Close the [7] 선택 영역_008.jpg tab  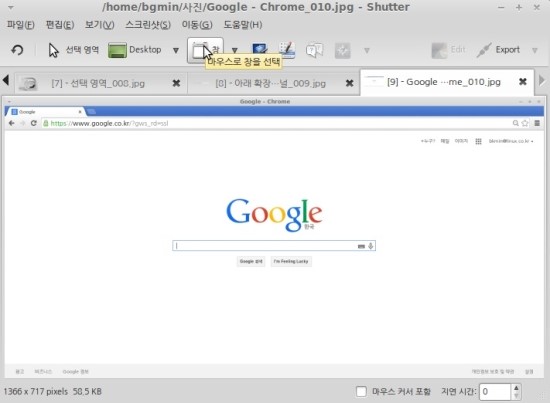coord(176,83)
